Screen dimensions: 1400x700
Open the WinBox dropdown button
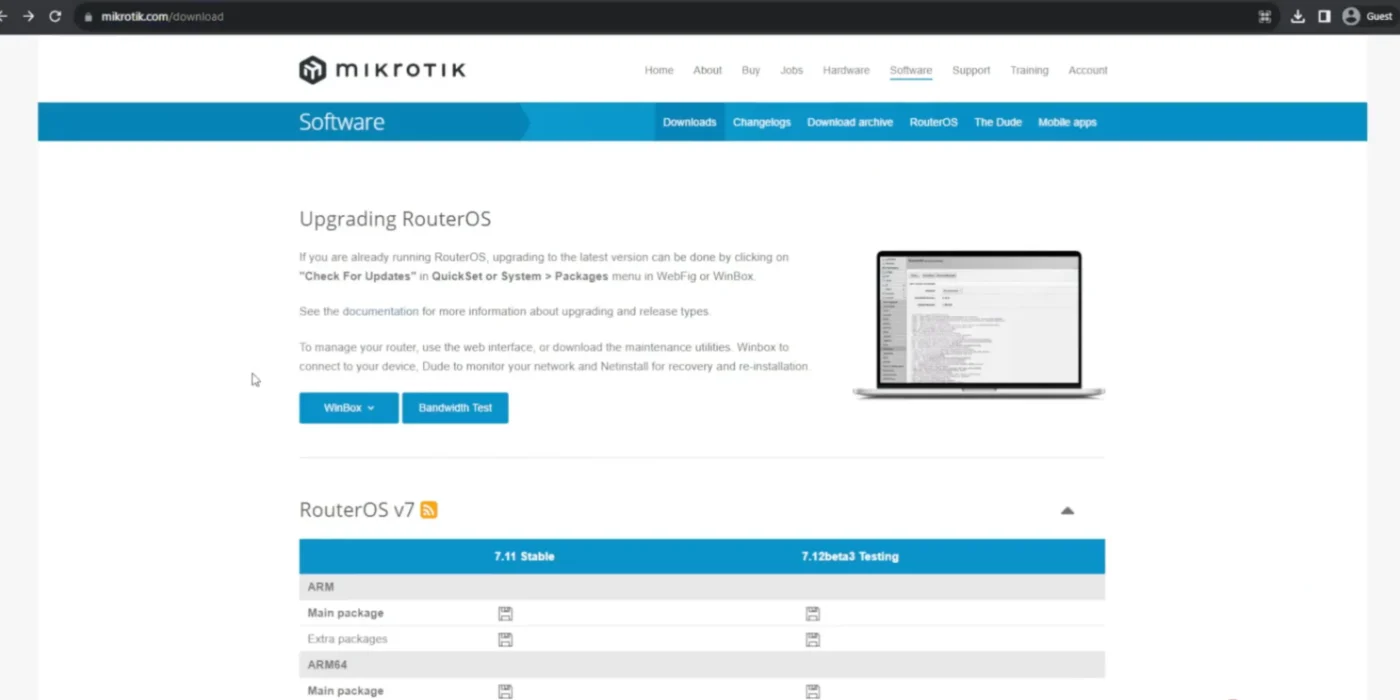[349, 408]
